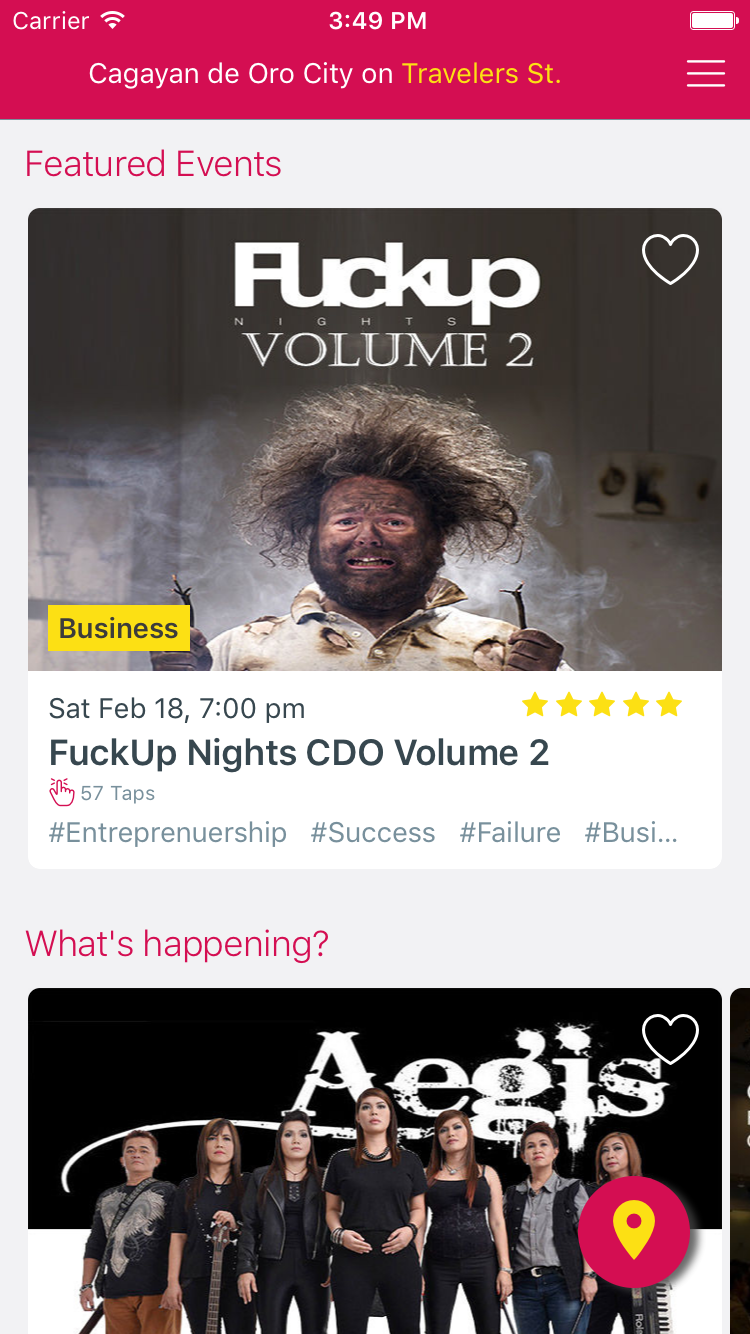The height and width of the screenshot is (1334, 750).
Task: Change location via Travelers St. link
Action: pyautogui.click(x=481, y=74)
